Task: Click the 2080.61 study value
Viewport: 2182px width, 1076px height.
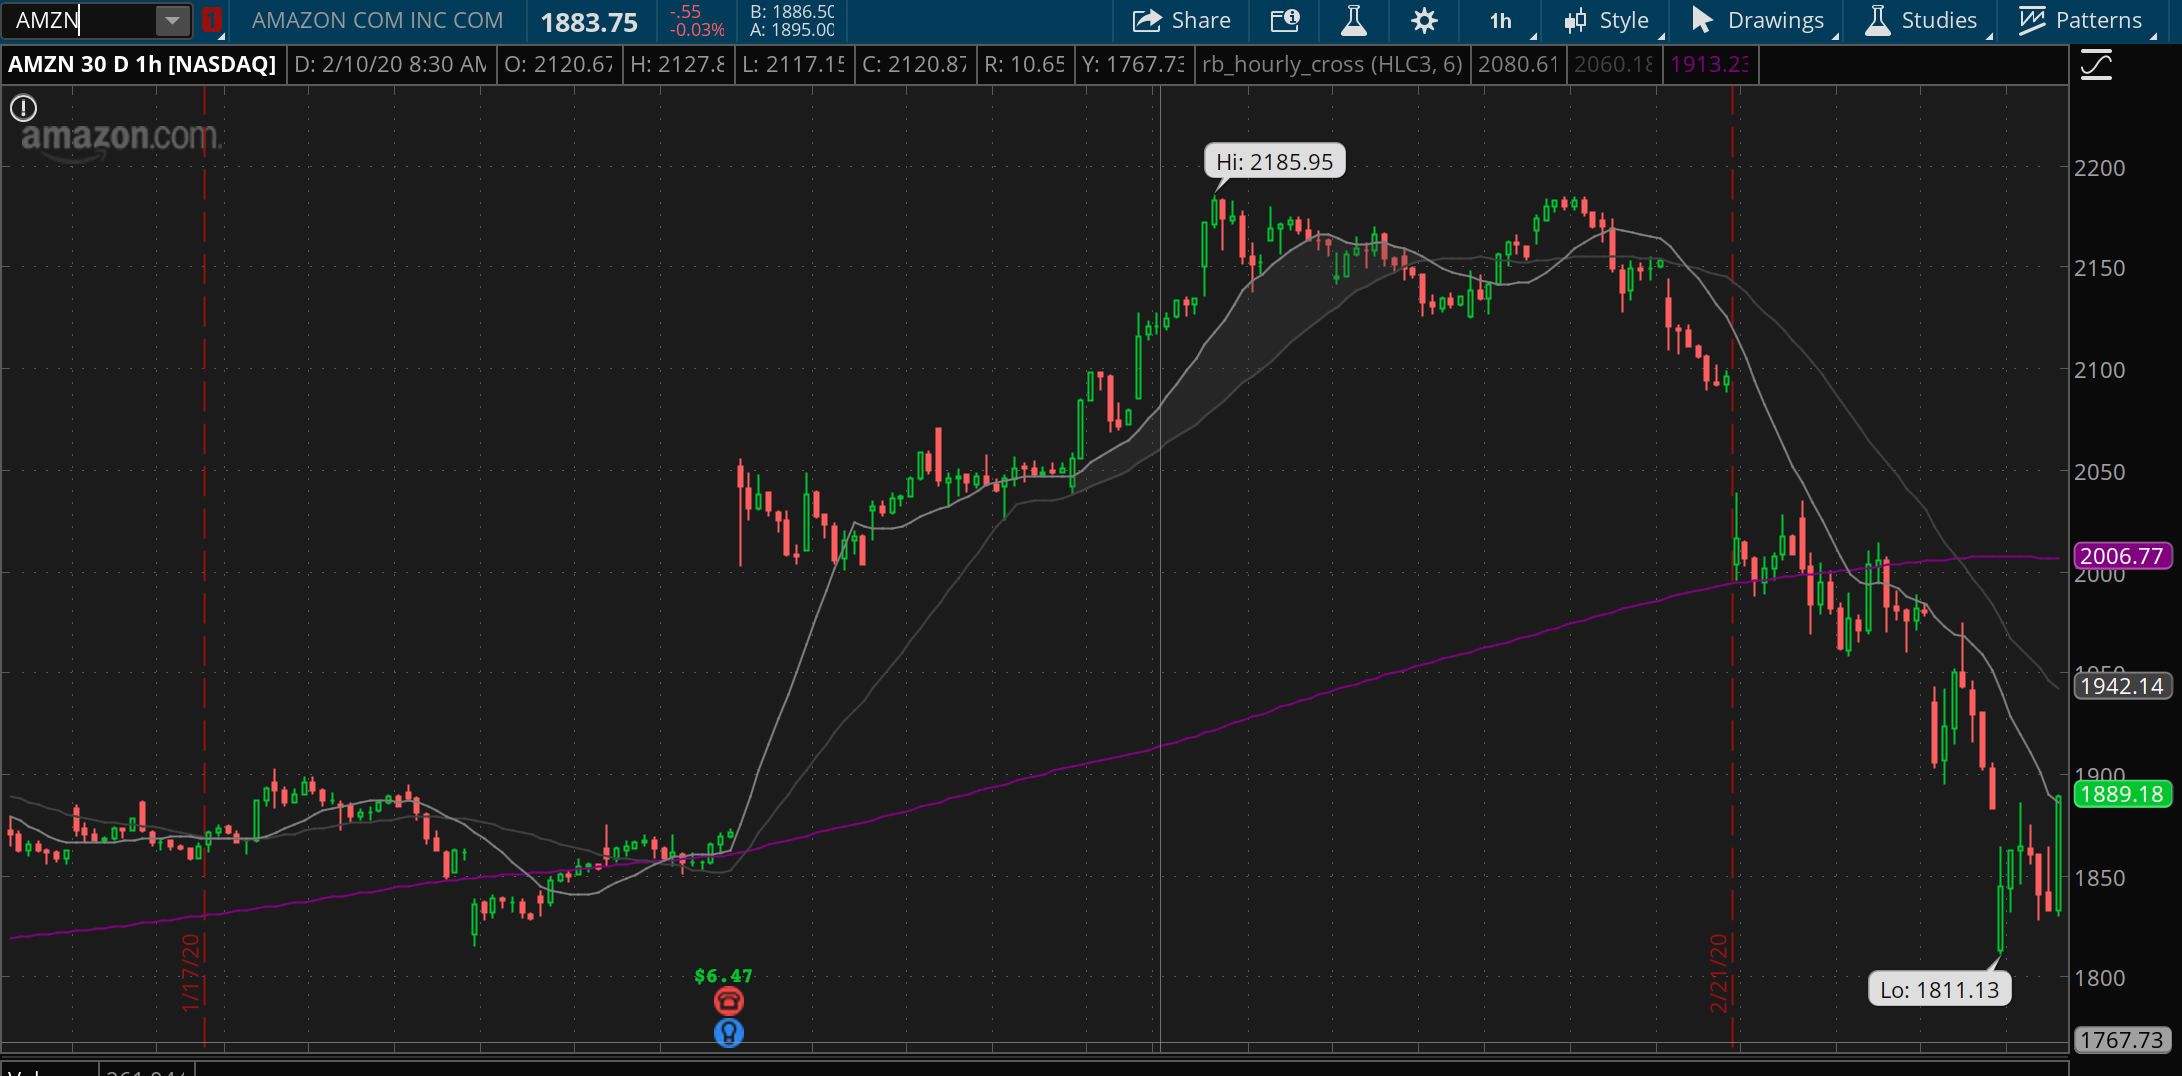Action: coord(1518,64)
